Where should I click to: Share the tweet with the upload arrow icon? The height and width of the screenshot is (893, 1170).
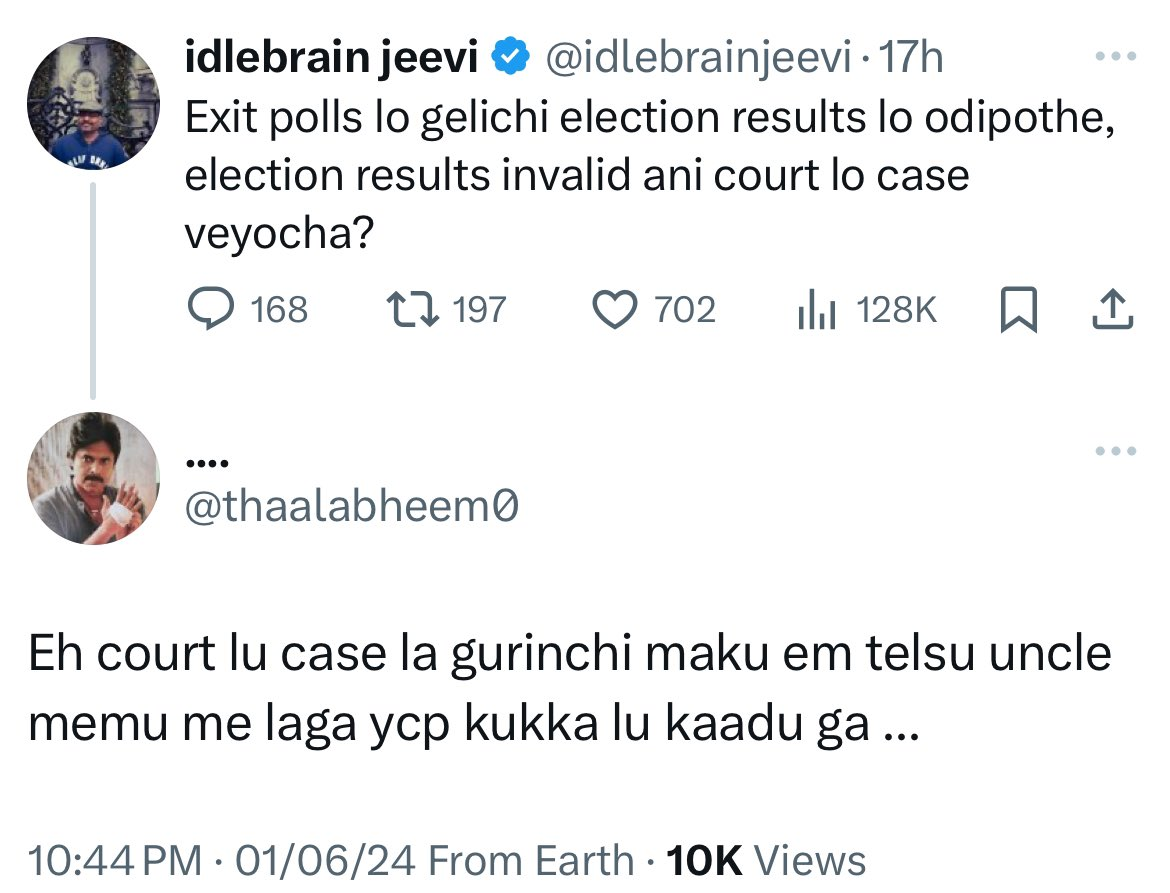click(x=1113, y=309)
